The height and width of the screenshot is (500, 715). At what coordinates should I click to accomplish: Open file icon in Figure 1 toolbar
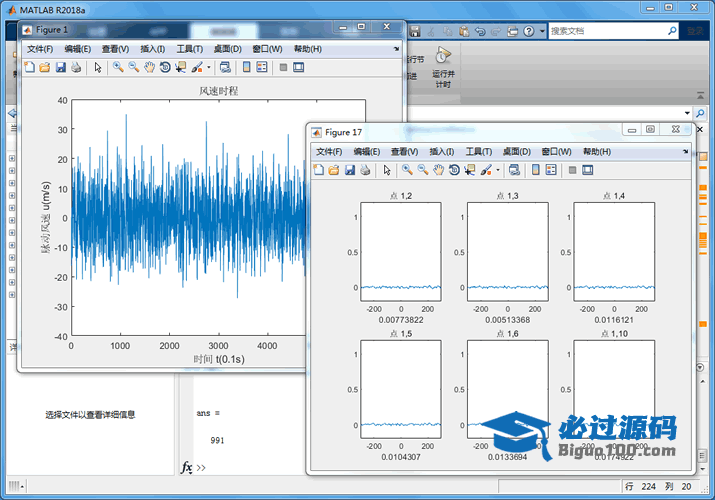click(x=45, y=67)
